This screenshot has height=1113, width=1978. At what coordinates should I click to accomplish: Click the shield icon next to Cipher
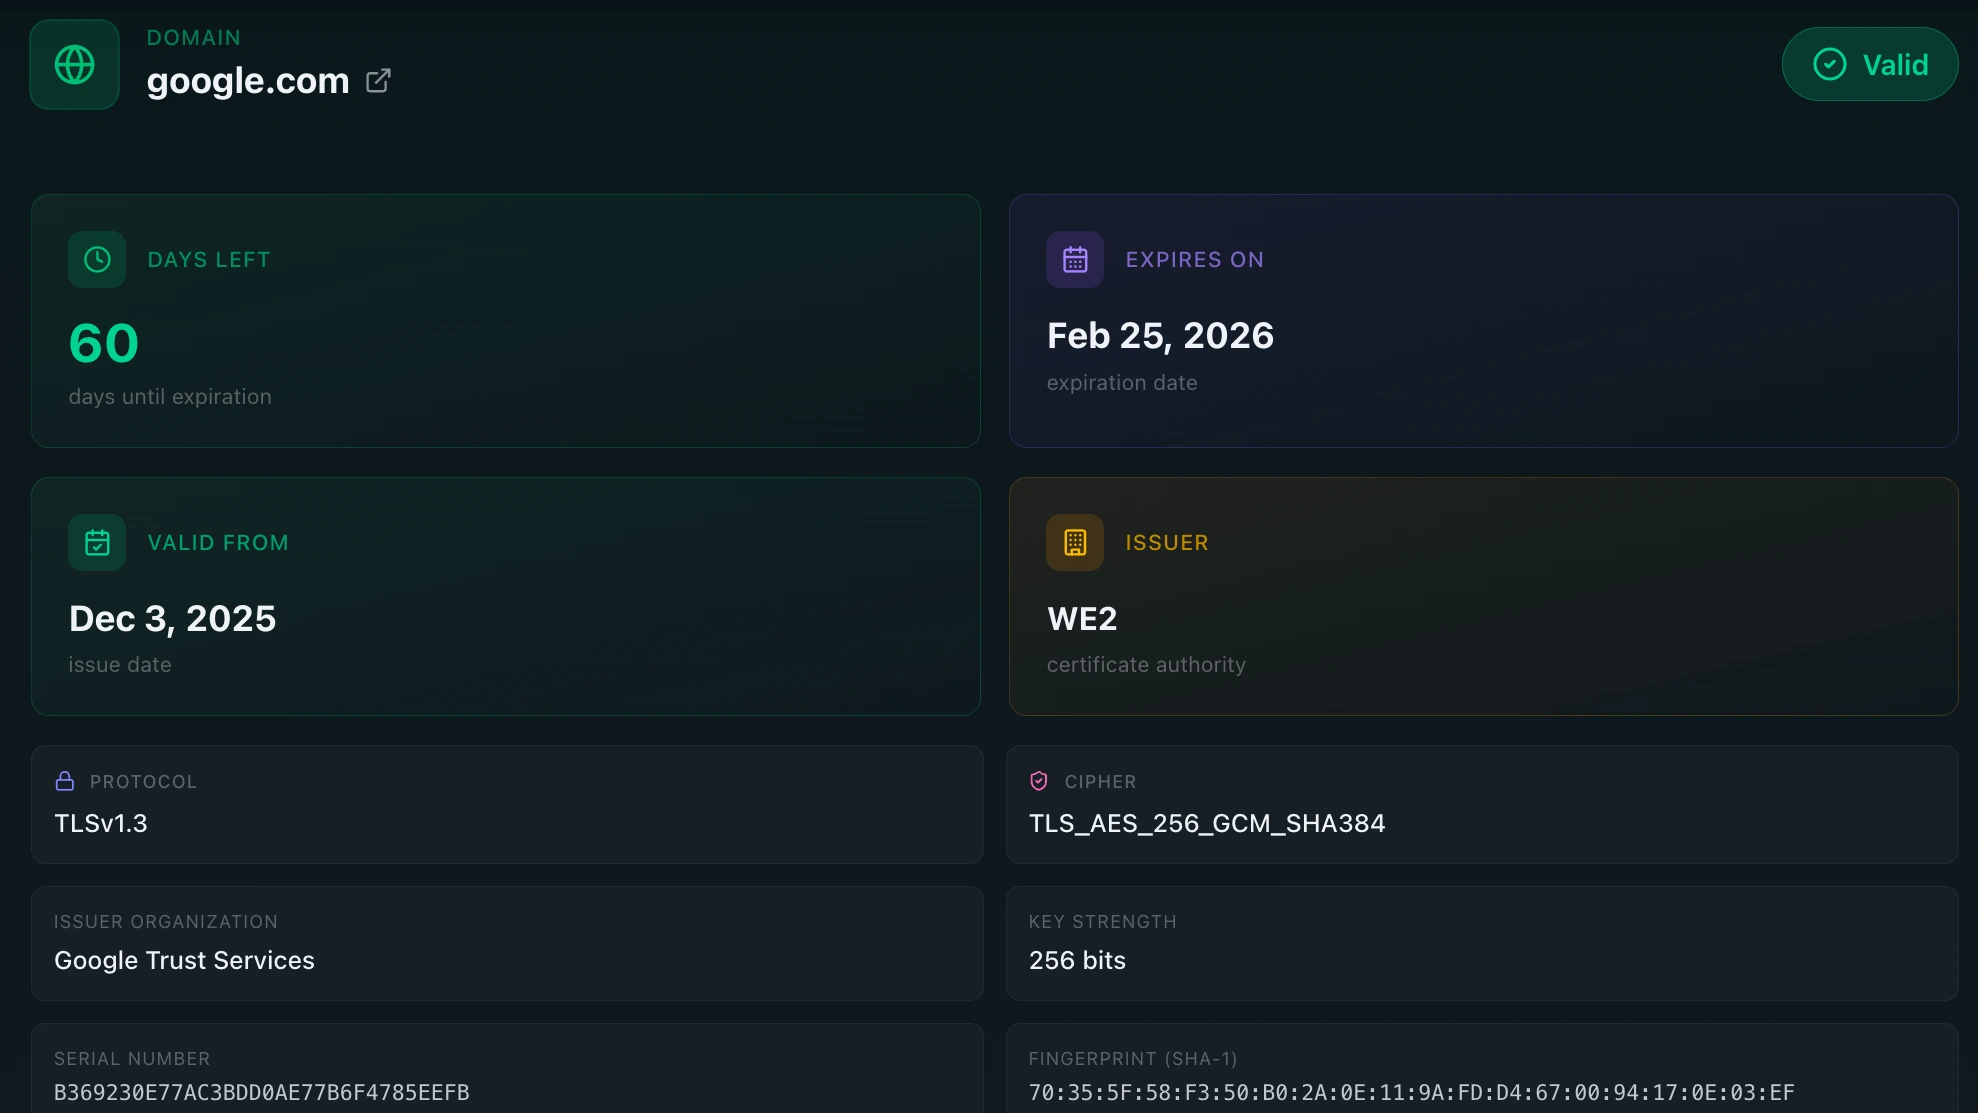point(1039,781)
